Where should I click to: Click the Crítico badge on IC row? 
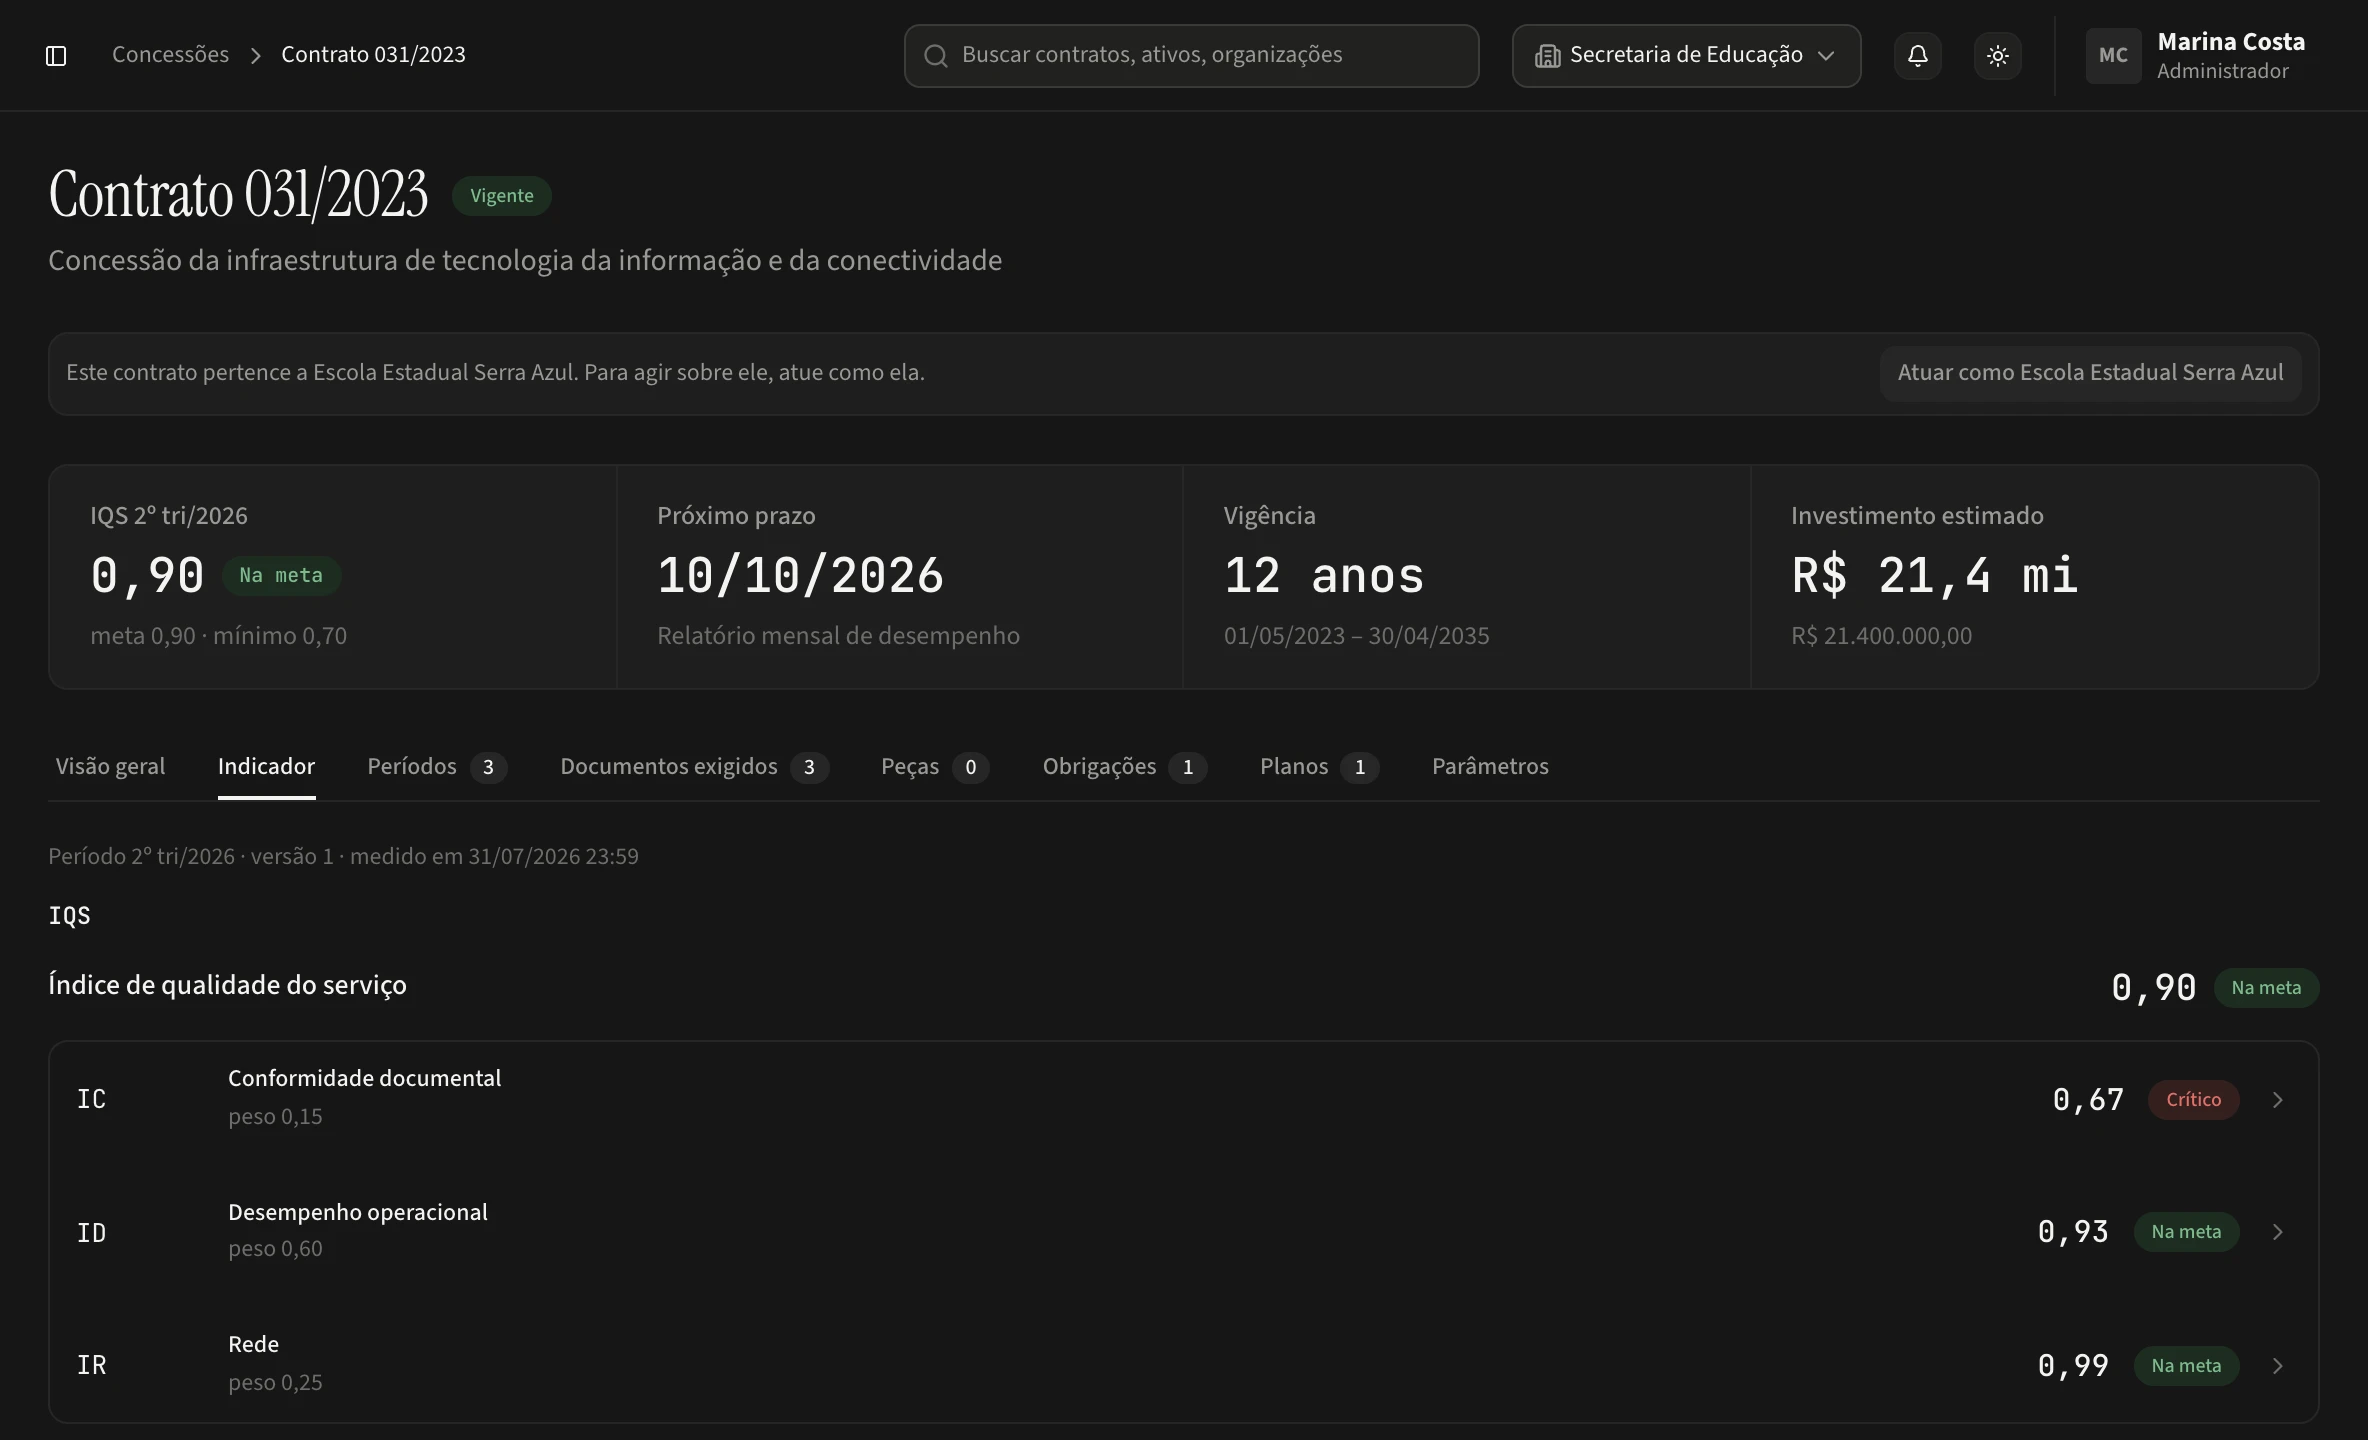coord(2193,1100)
